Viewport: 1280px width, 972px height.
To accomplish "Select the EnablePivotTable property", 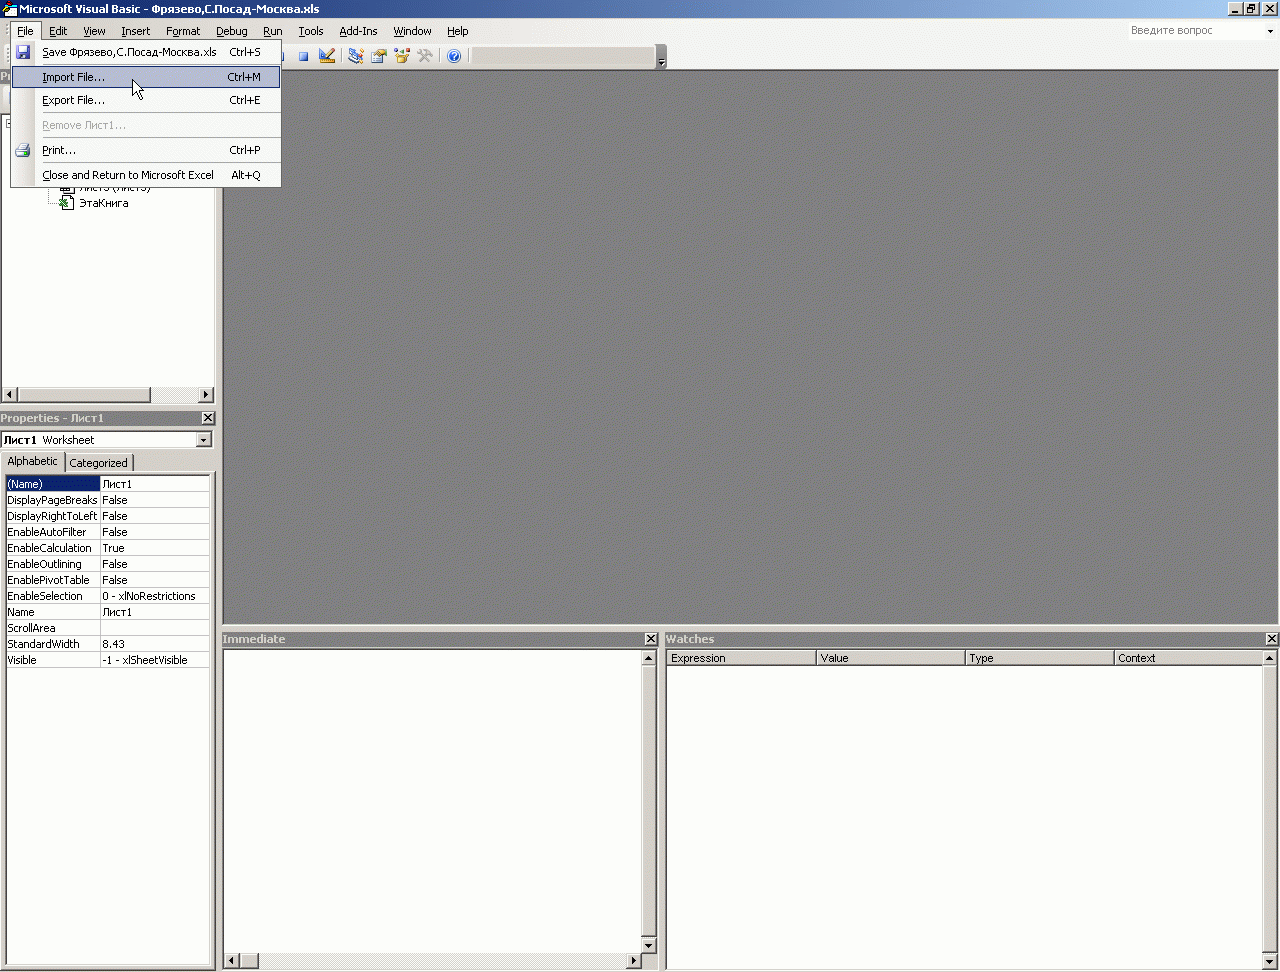I will pyautogui.click(x=108, y=580).
